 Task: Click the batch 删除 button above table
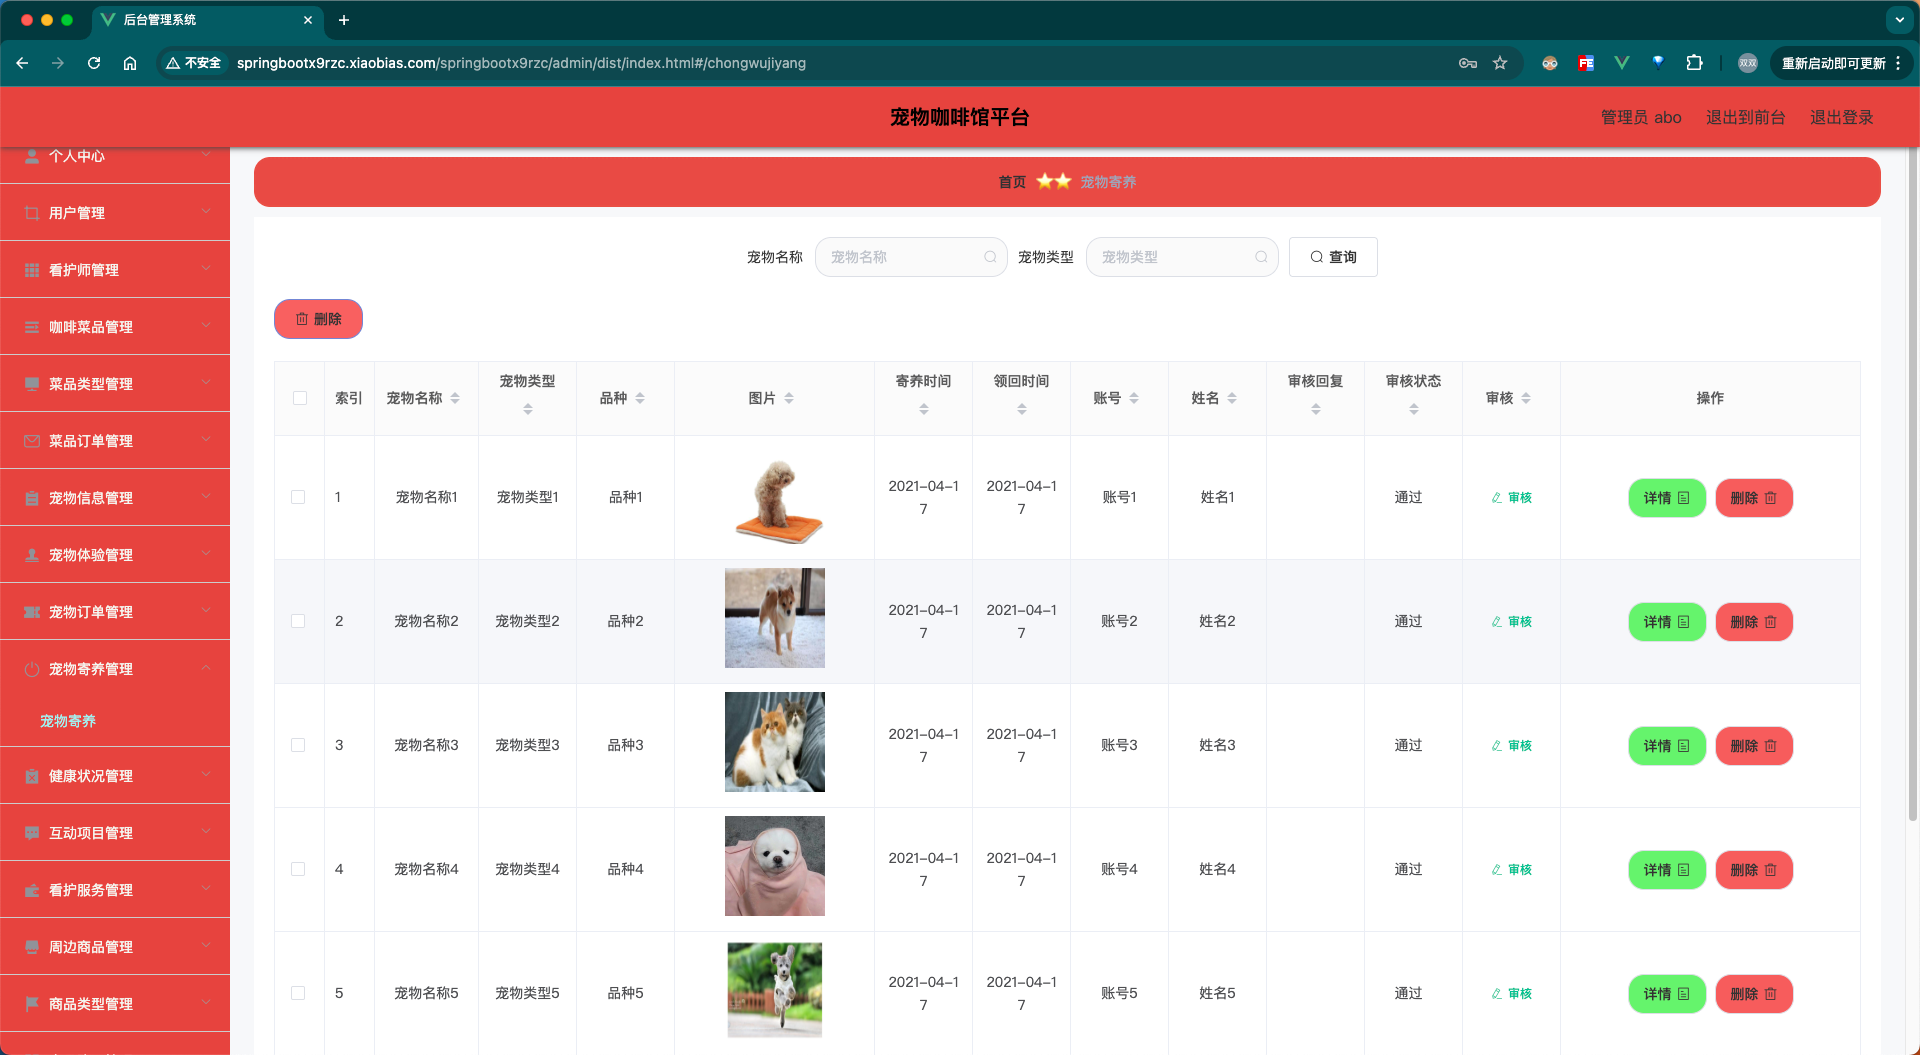(x=318, y=319)
